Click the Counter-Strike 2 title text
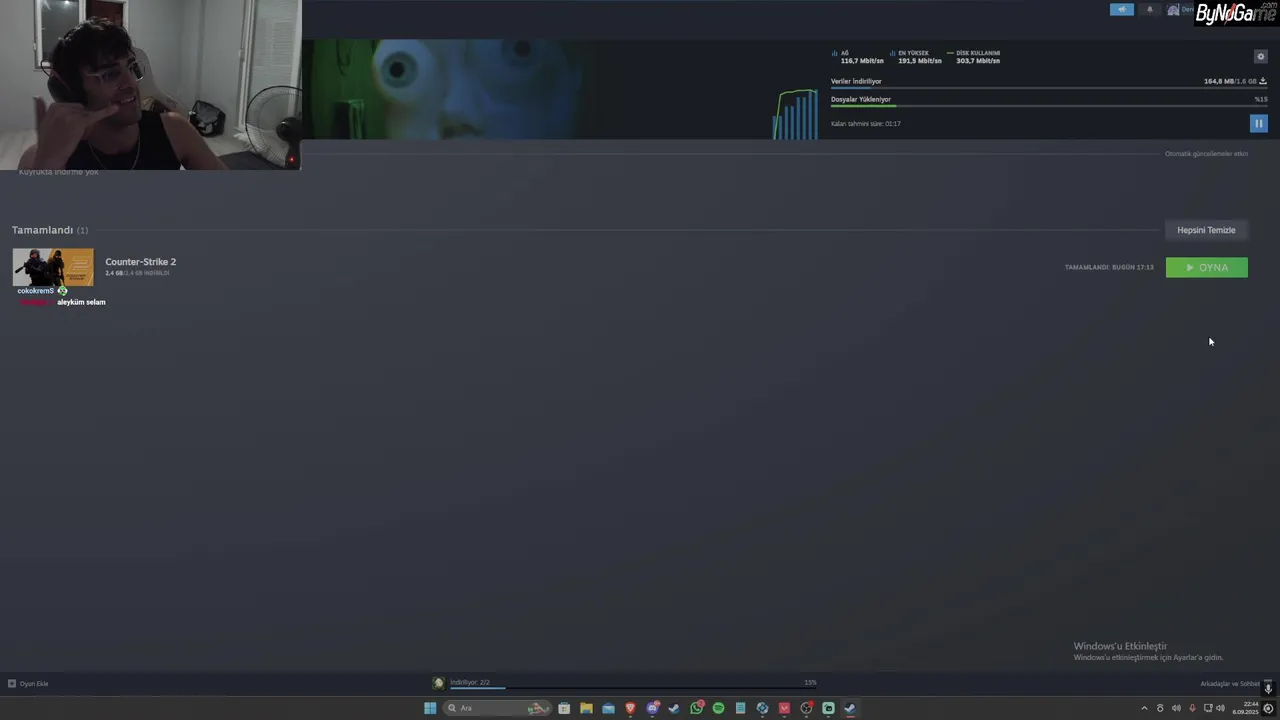Screen dimensions: 1280x720 coord(140,262)
